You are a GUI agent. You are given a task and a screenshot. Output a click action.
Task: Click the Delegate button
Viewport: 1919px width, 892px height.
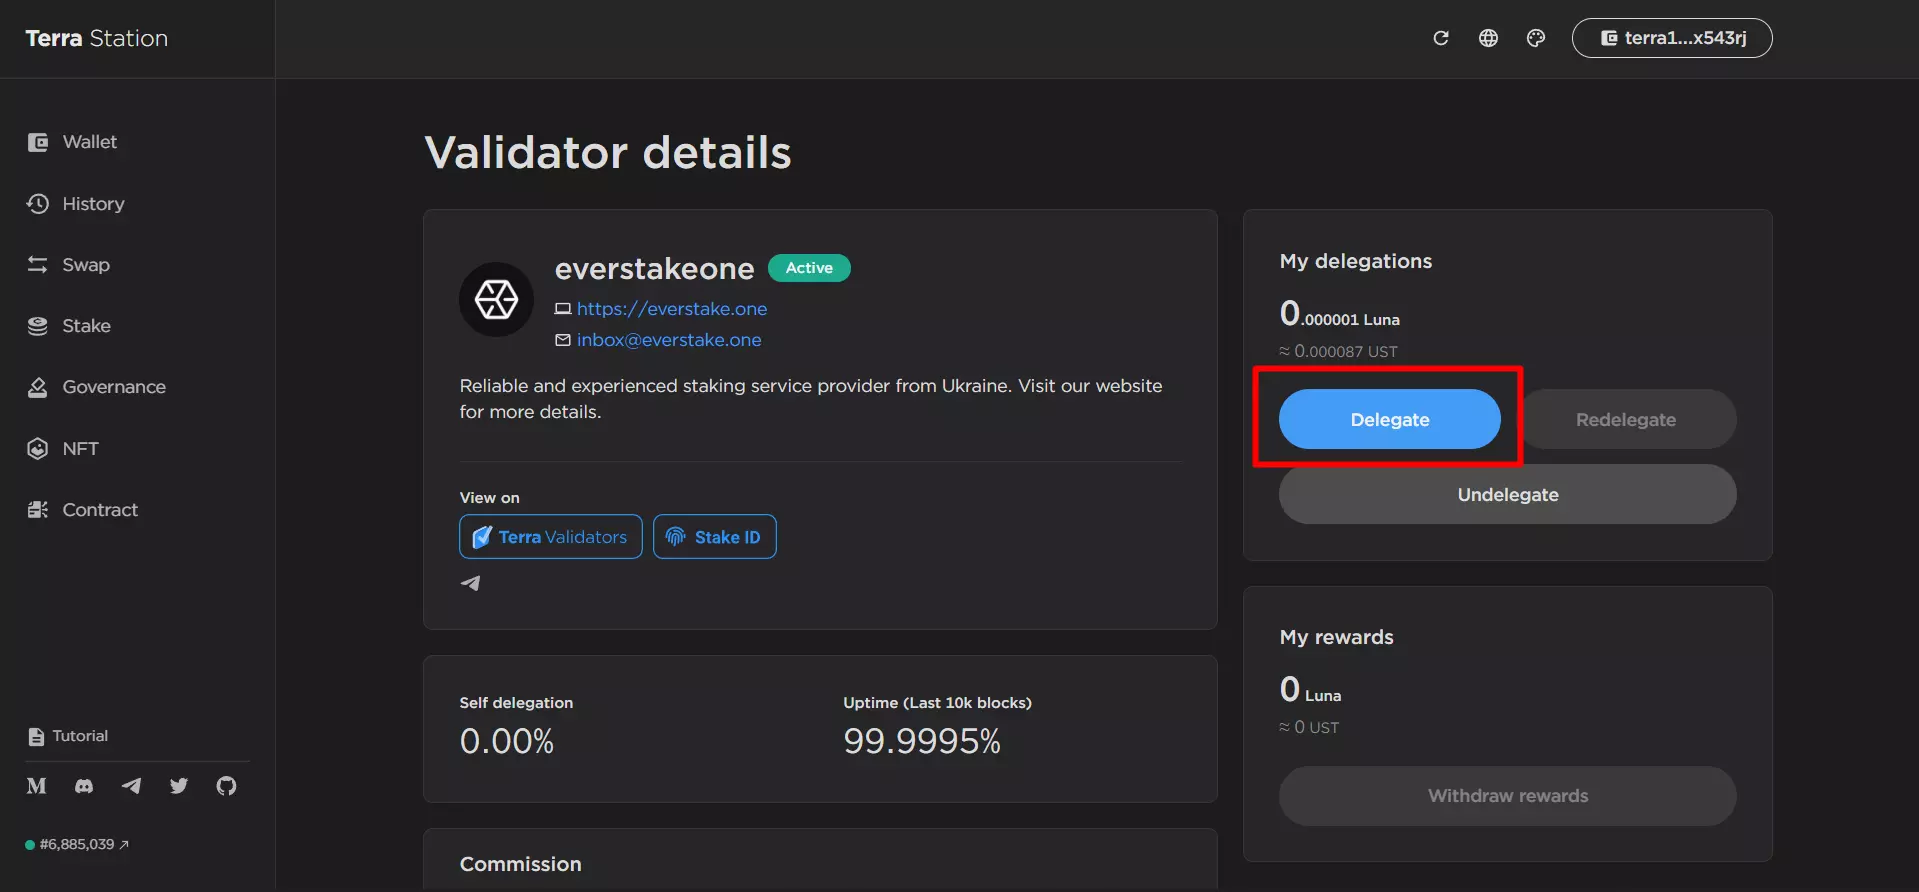point(1390,419)
